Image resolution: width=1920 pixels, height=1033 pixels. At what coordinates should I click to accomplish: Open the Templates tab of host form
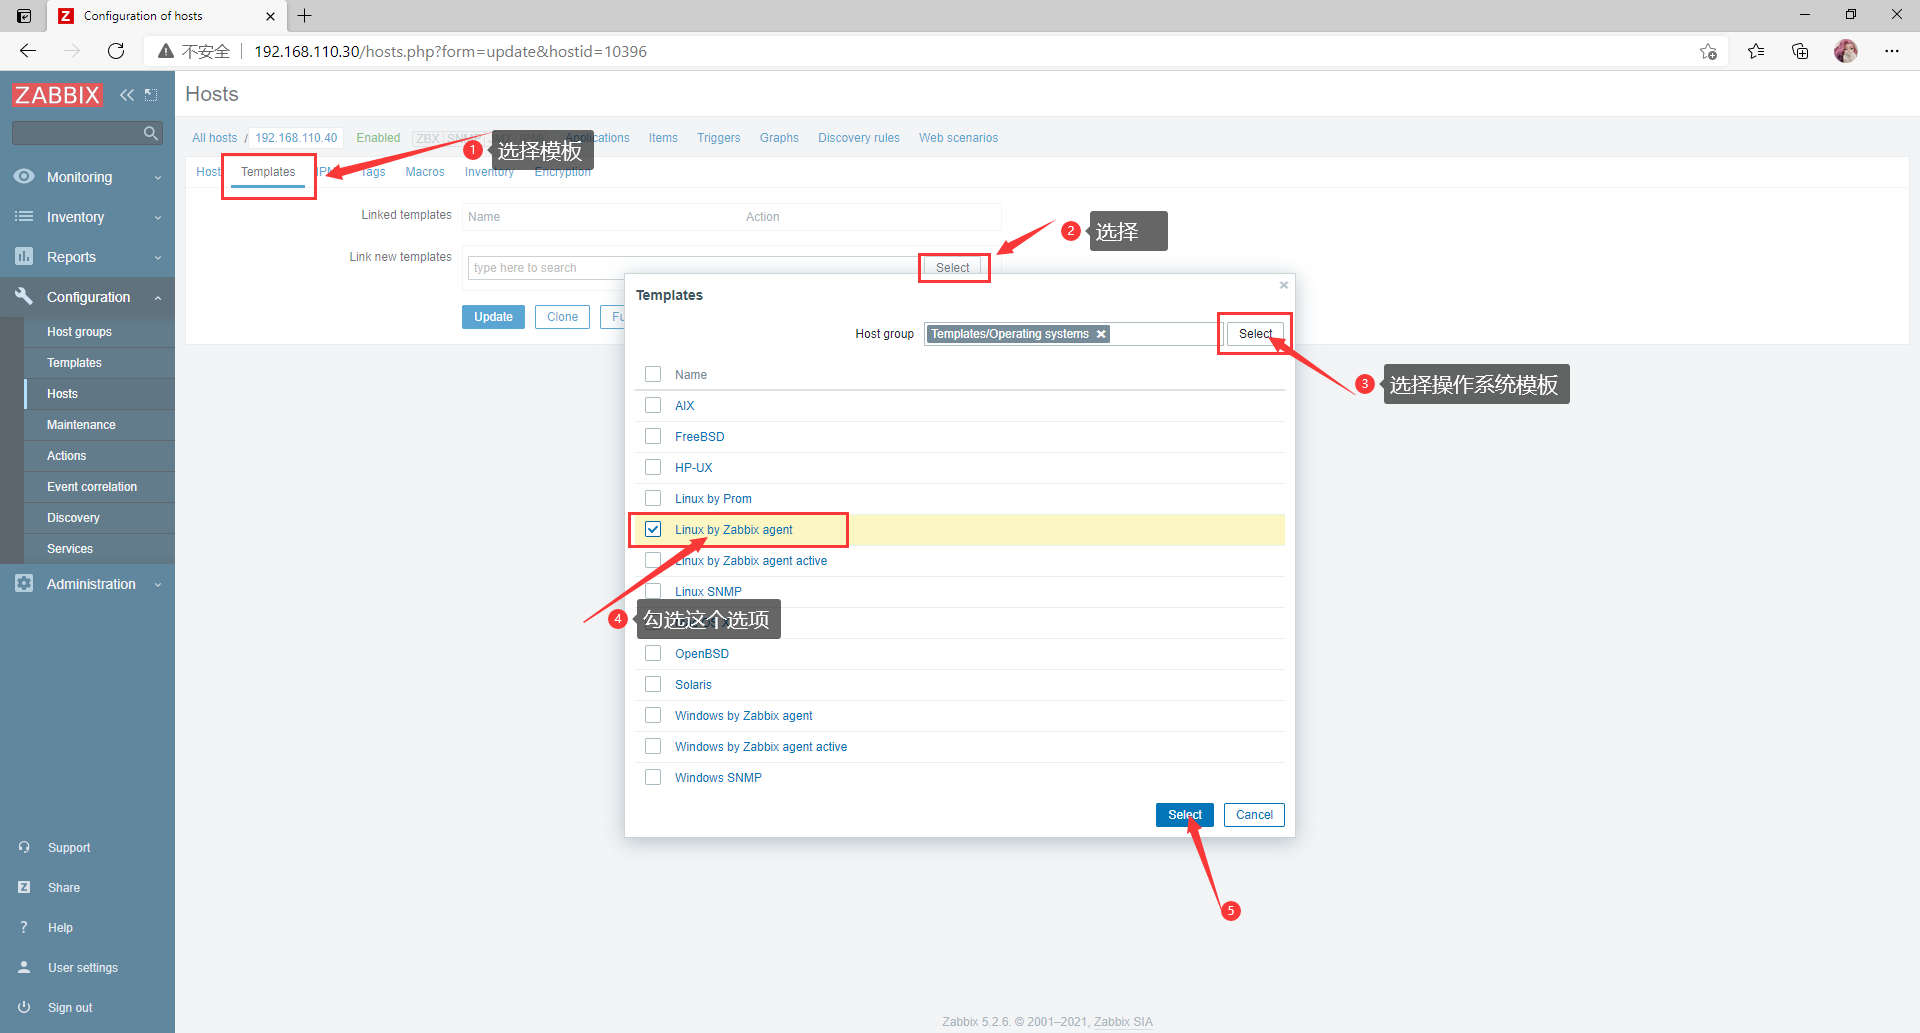[x=268, y=172]
